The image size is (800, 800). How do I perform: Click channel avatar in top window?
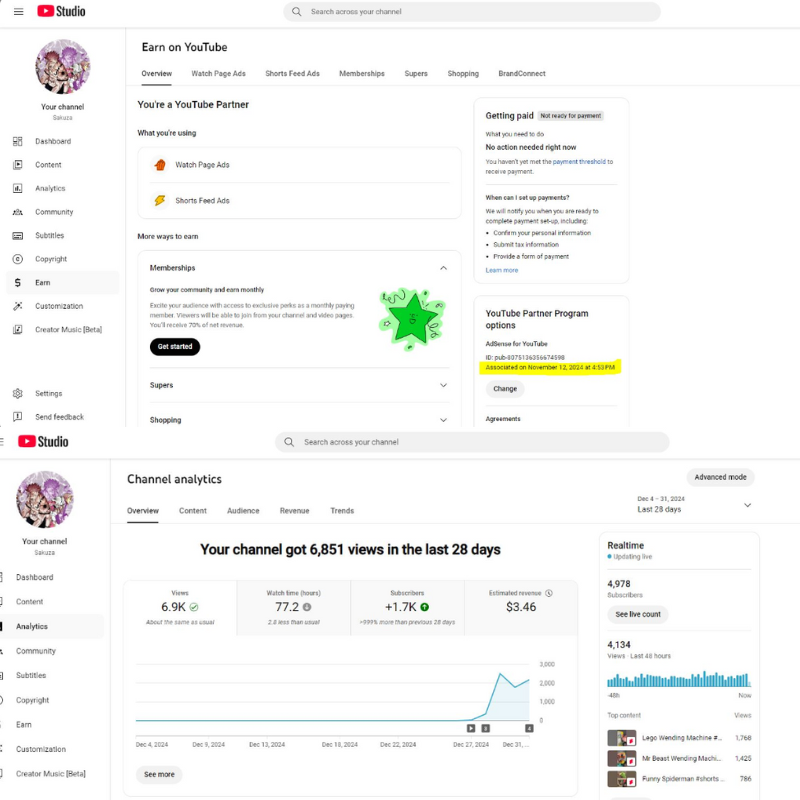(x=62, y=67)
